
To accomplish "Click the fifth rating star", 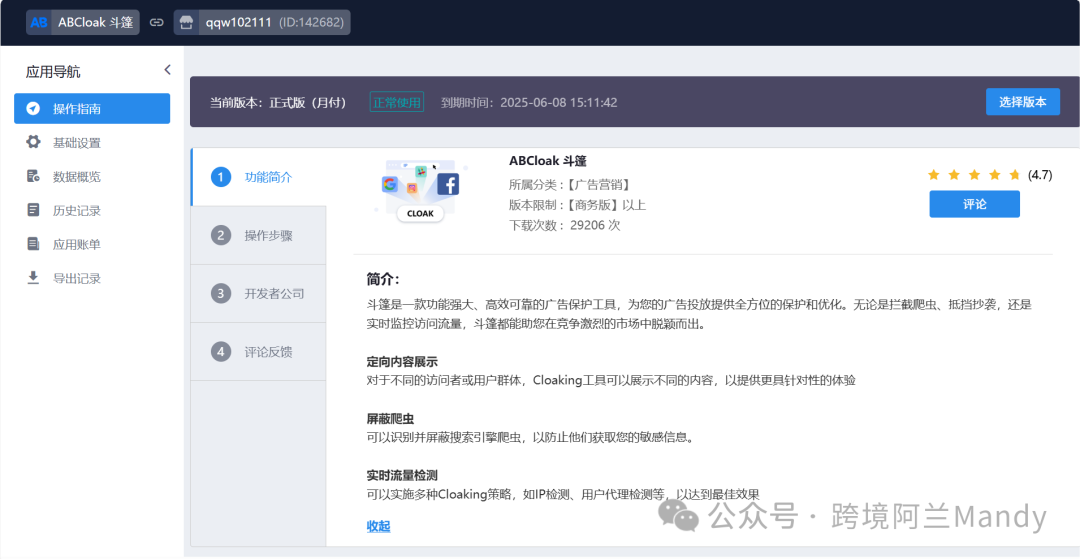I will coord(1015,174).
